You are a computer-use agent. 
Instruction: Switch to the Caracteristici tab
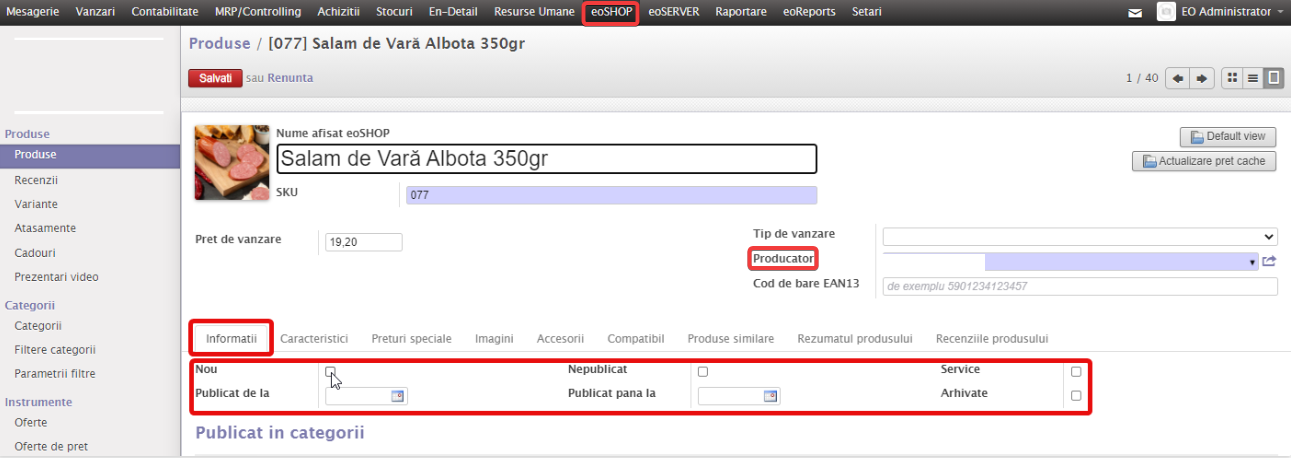coord(314,339)
